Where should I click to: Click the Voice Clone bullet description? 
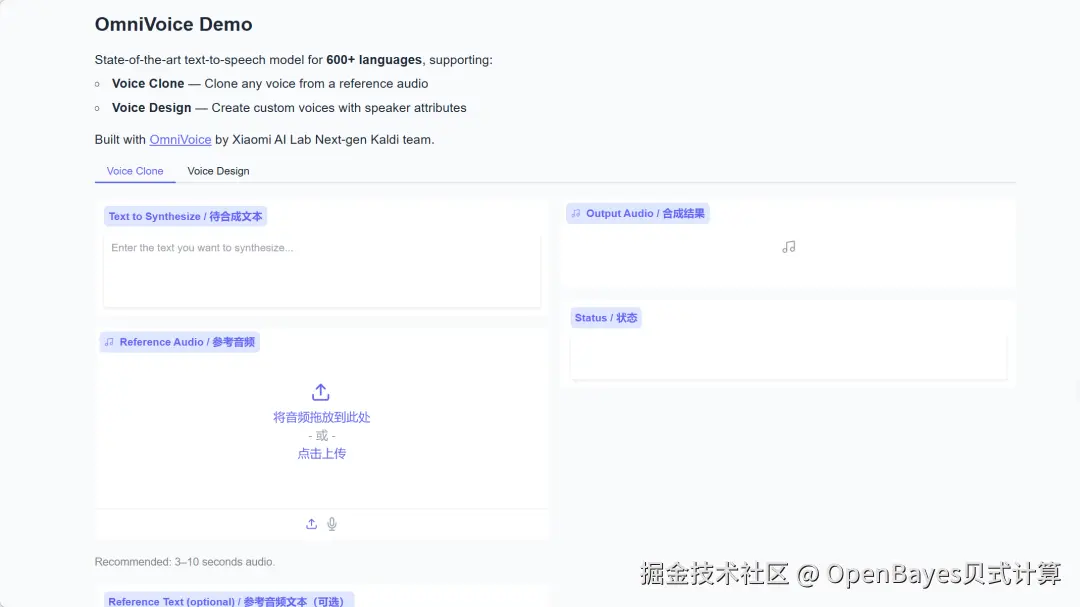(270, 83)
